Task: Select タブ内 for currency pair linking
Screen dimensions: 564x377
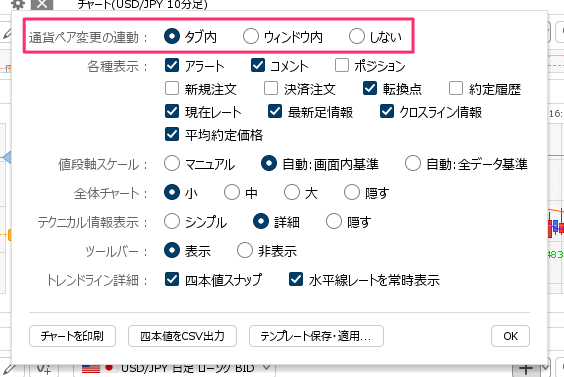Action: pos(172,36)
